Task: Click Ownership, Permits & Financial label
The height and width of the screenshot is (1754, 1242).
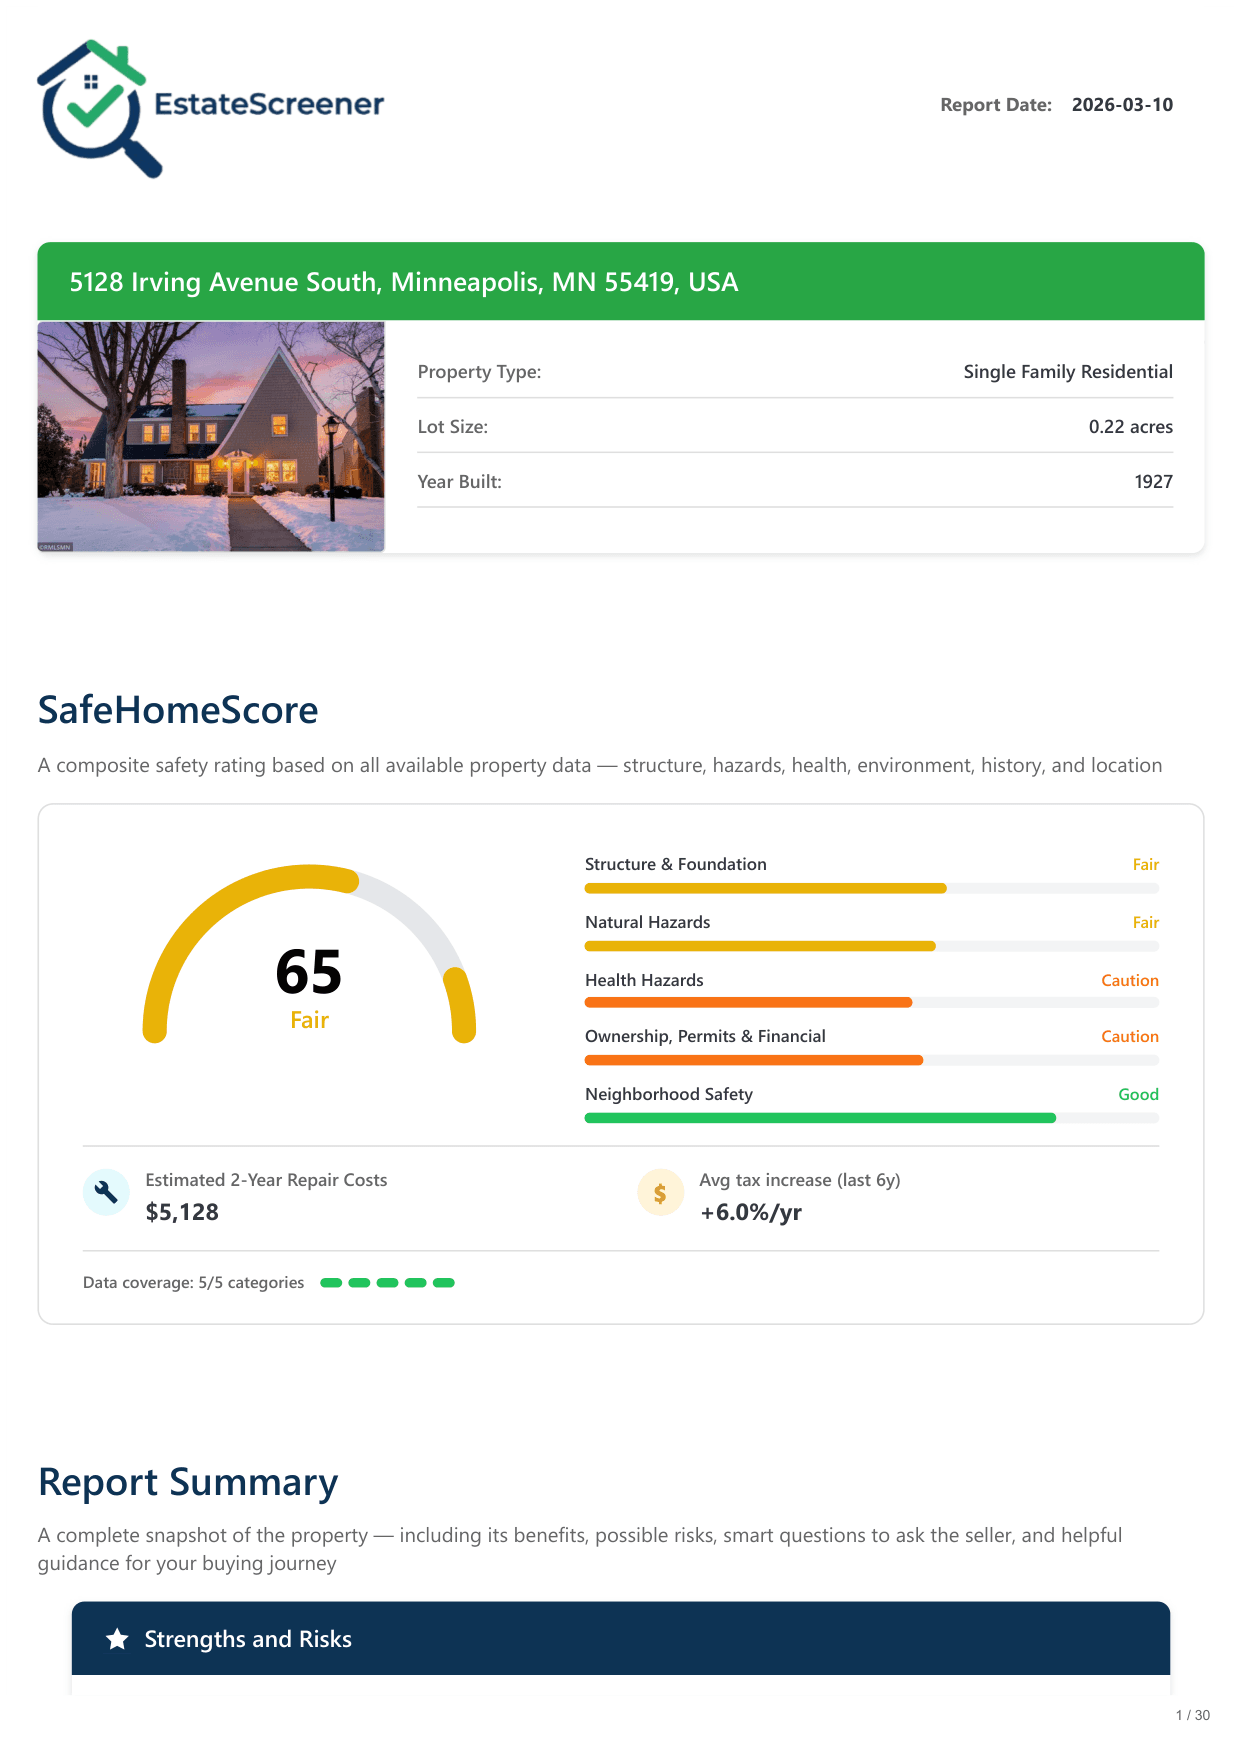Action: pyautogui.click(x=705, y=1036)
